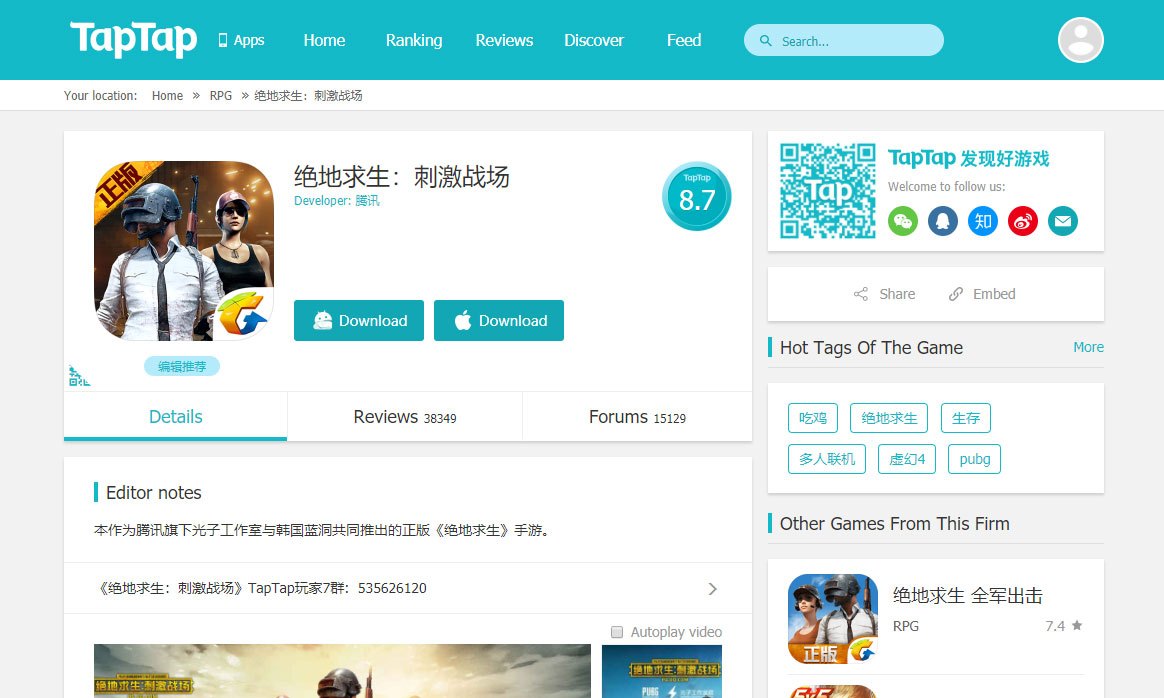The image size is (1164, 698).
Task: Click the Android Download button
Action: (359, 321)
